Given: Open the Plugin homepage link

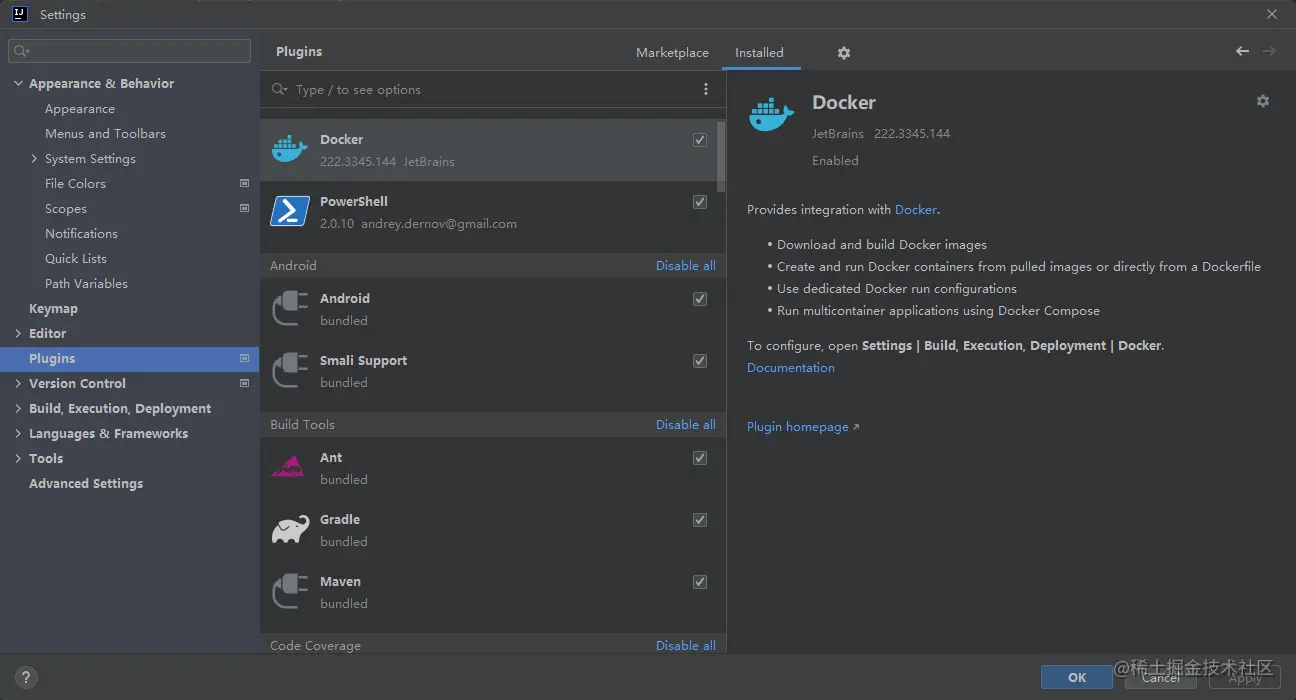Looking at the screenshot, I should pos(803,427).
